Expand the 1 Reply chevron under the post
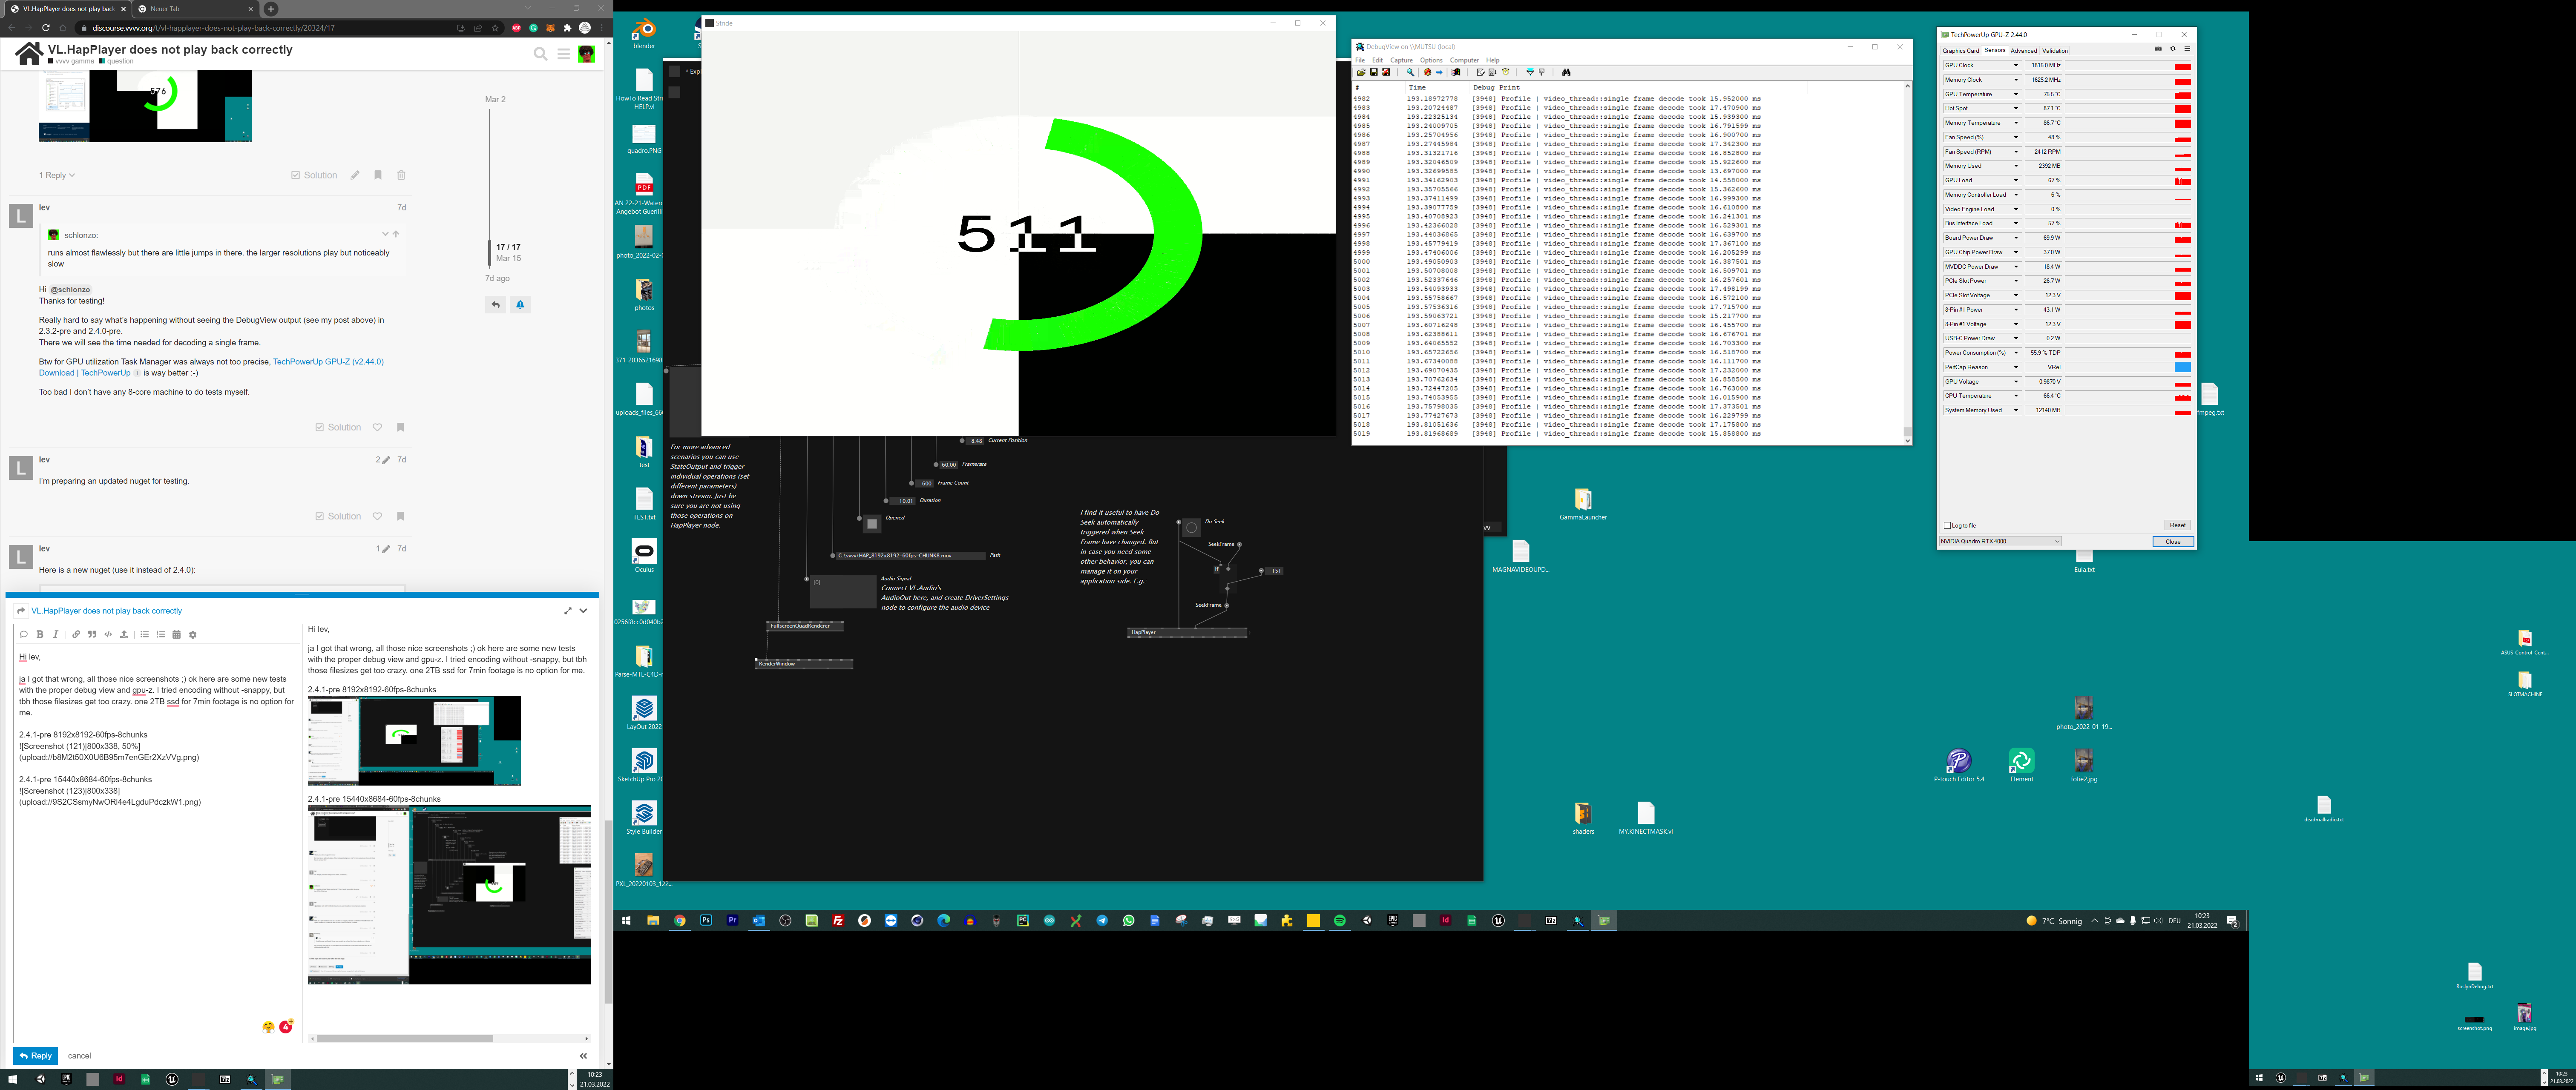This screenshot has width=2576, height=1090. tap(72, 175)
